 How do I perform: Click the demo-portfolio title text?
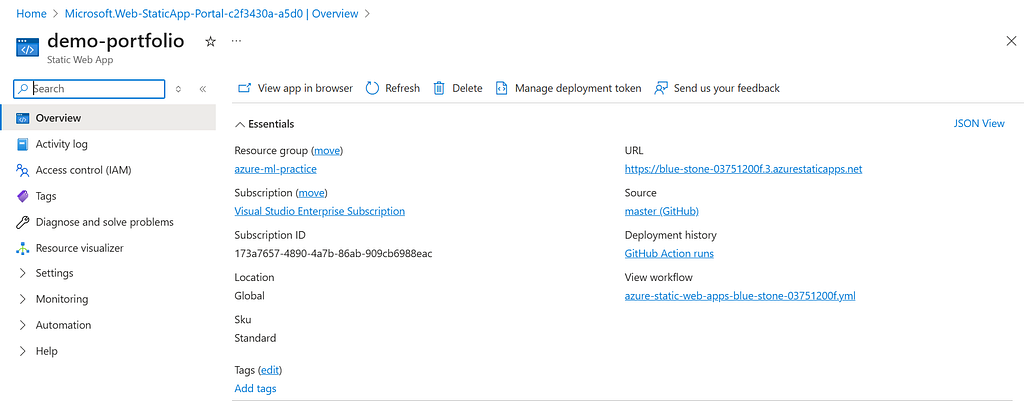coord(116,41)
